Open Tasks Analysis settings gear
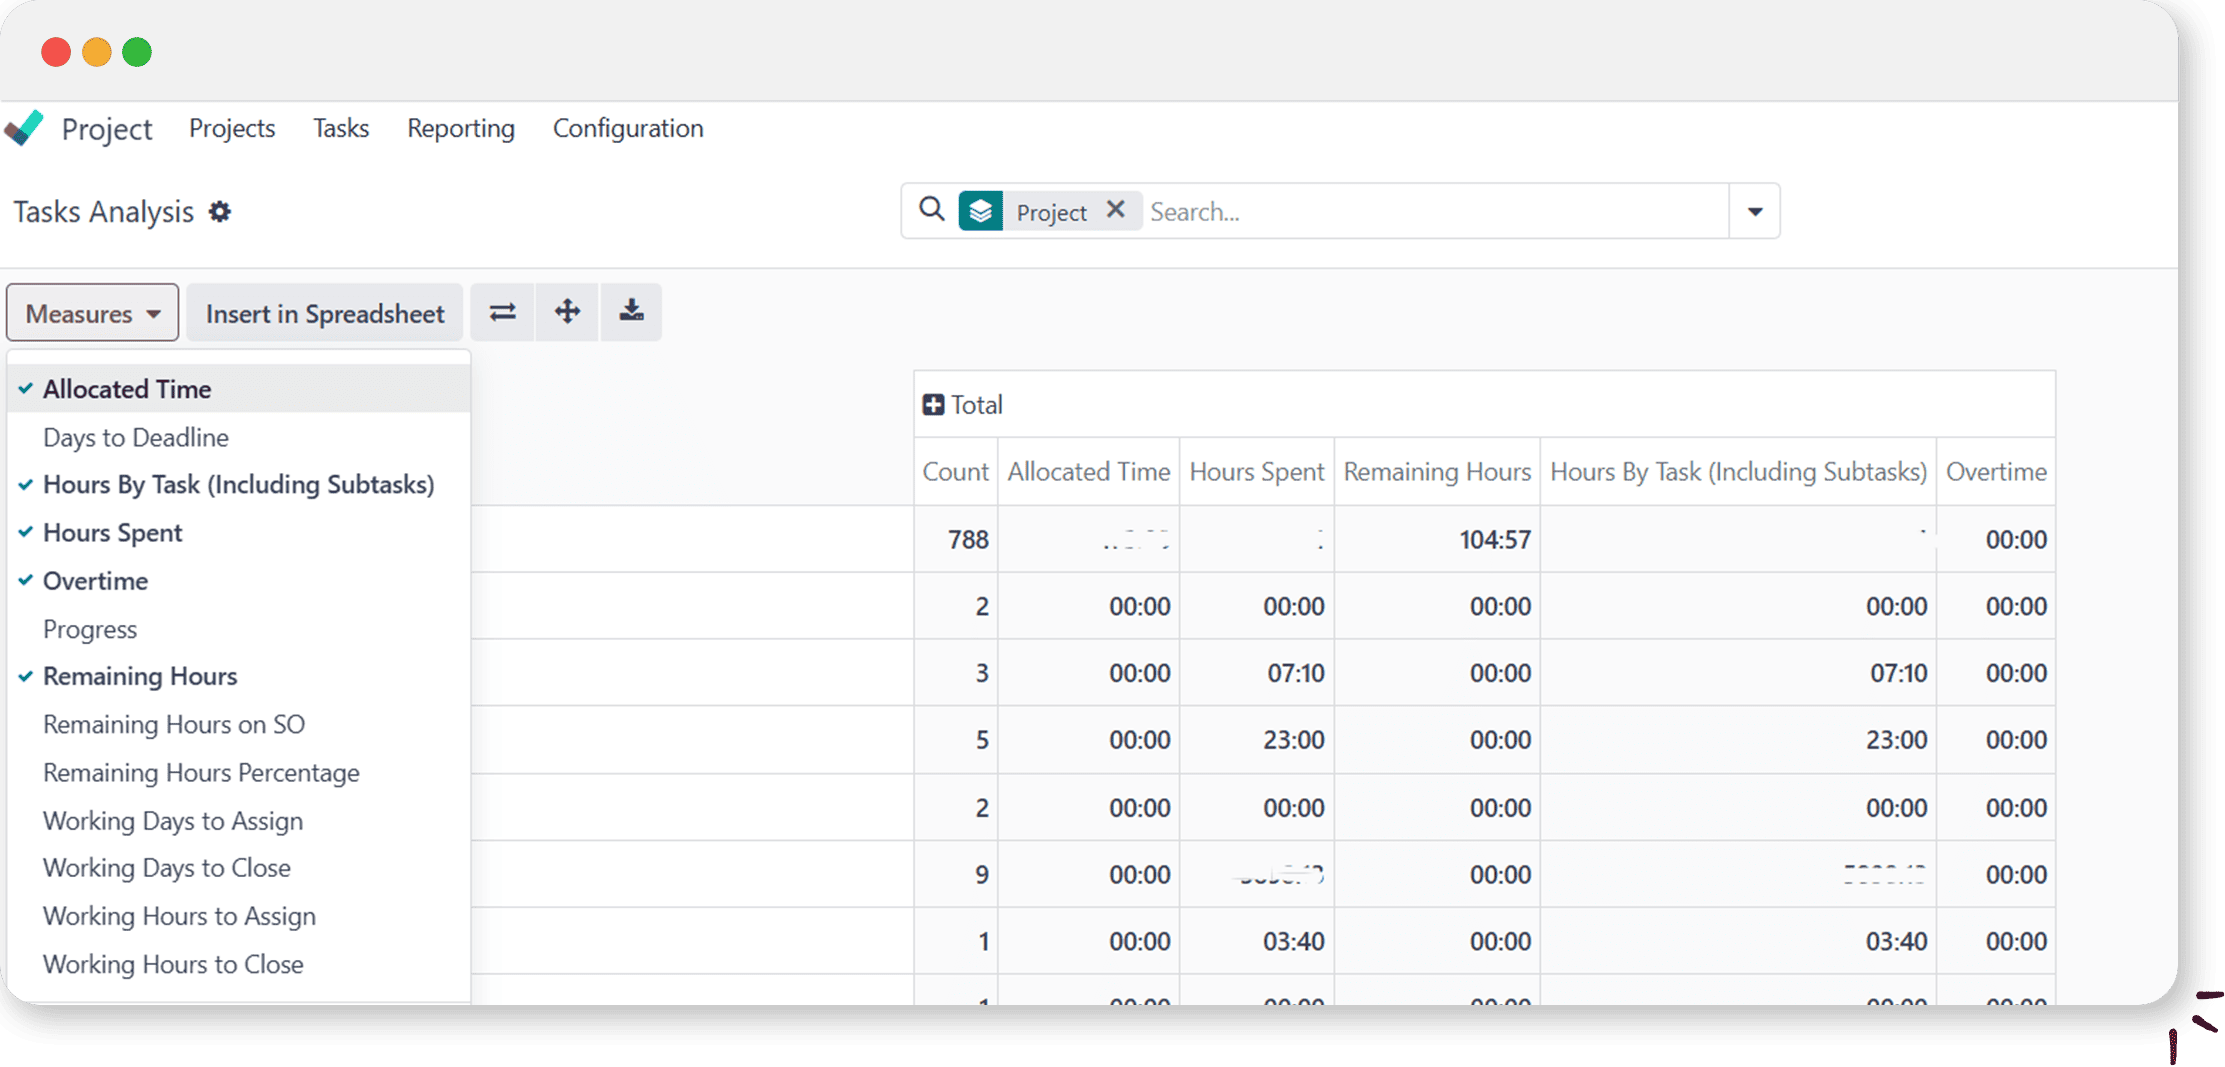This screenshot has height=1067, width=2225. [x=220, y=212]
